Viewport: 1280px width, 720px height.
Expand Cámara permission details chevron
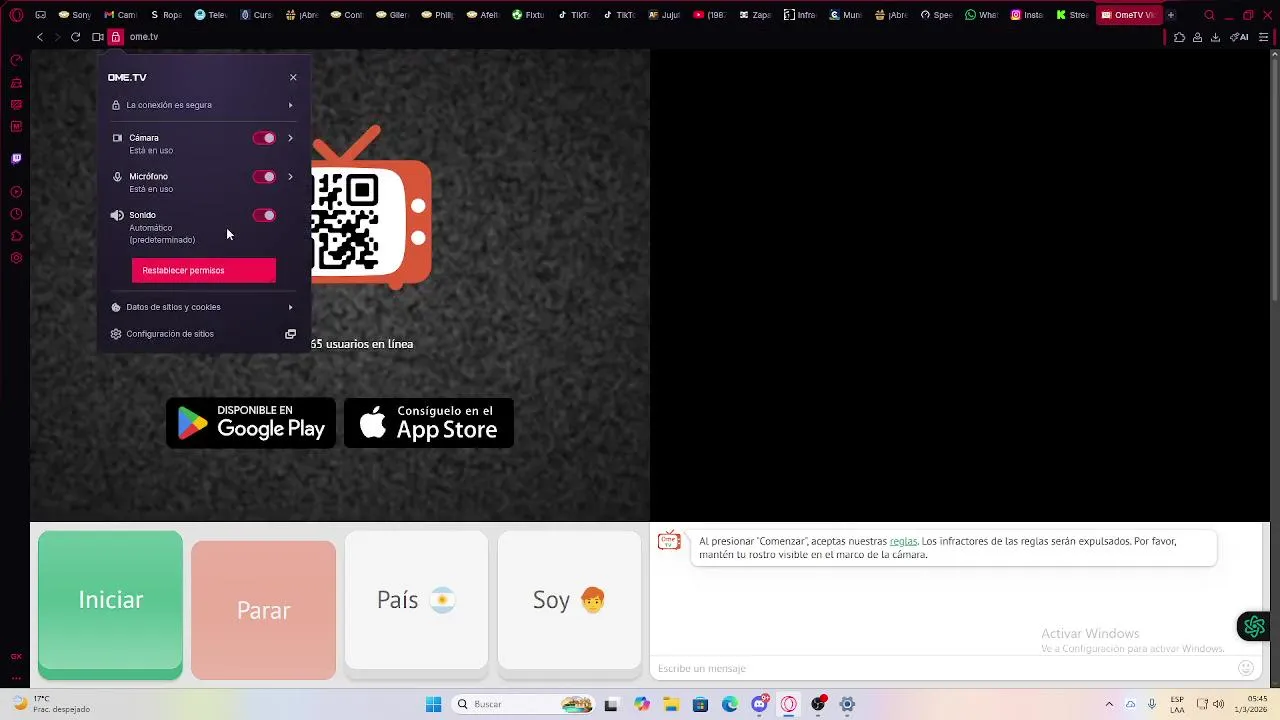[291, 138]
